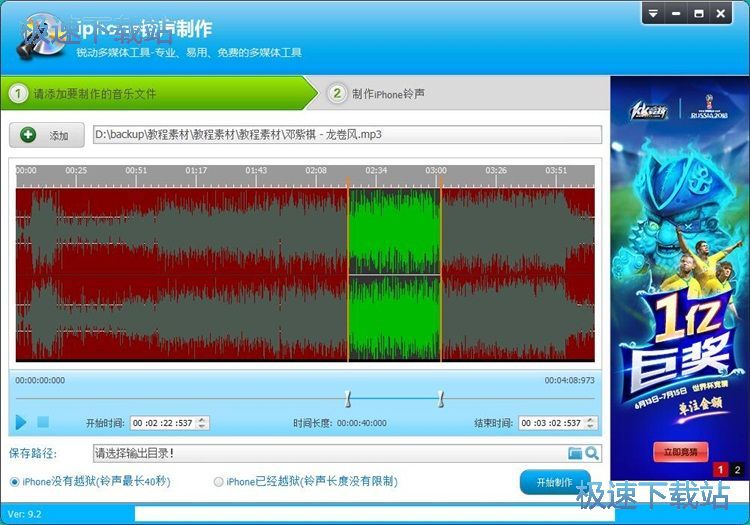The width and height of the screenshot is (750, 525).
Task: Click the green plus Add button
Action: 47,135
